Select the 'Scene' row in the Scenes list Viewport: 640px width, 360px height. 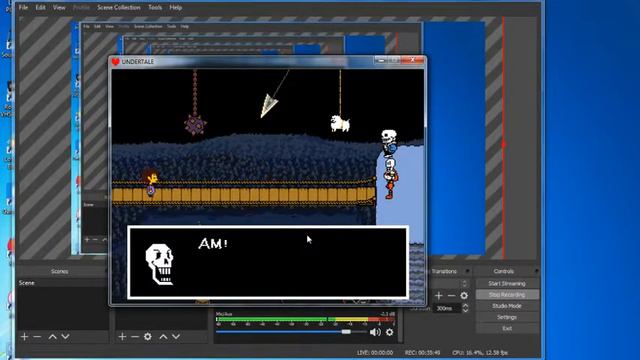point(62,283)
